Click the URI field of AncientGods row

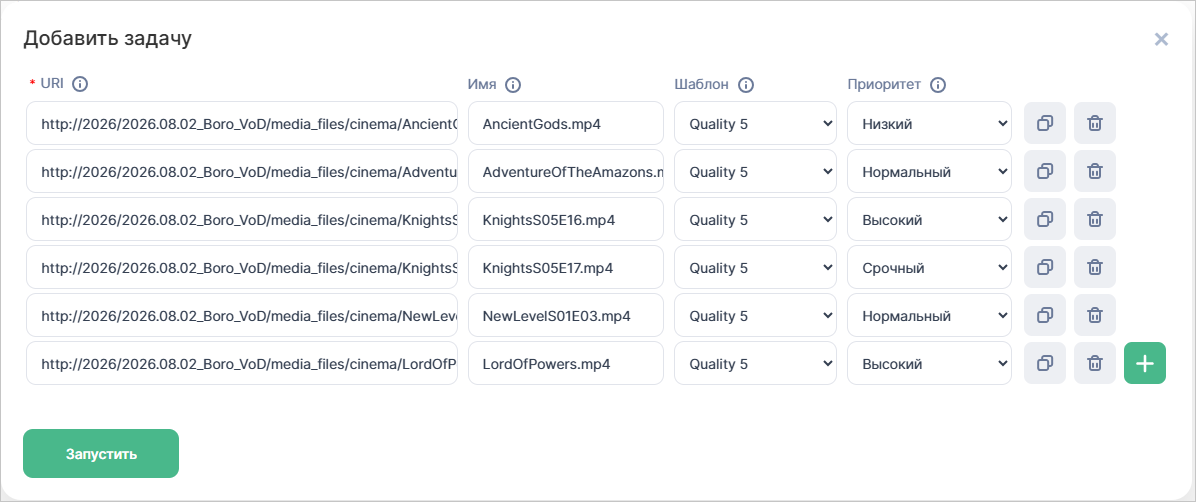(242, 123)
